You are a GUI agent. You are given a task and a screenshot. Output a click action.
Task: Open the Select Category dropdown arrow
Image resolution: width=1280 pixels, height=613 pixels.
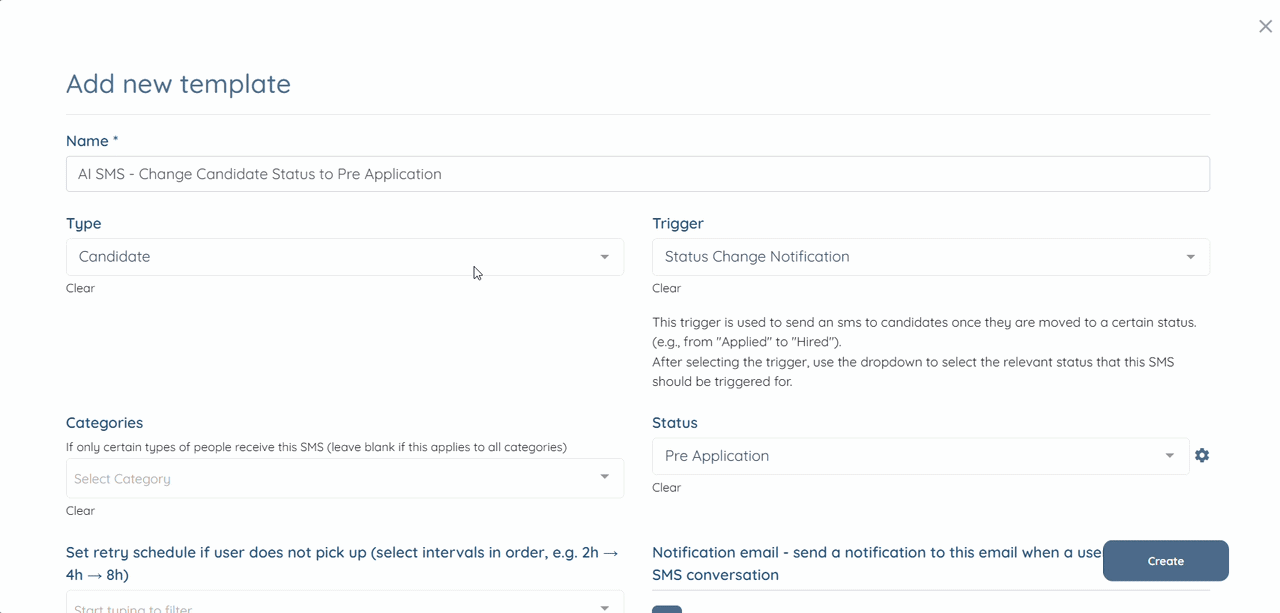click(604, 477)
